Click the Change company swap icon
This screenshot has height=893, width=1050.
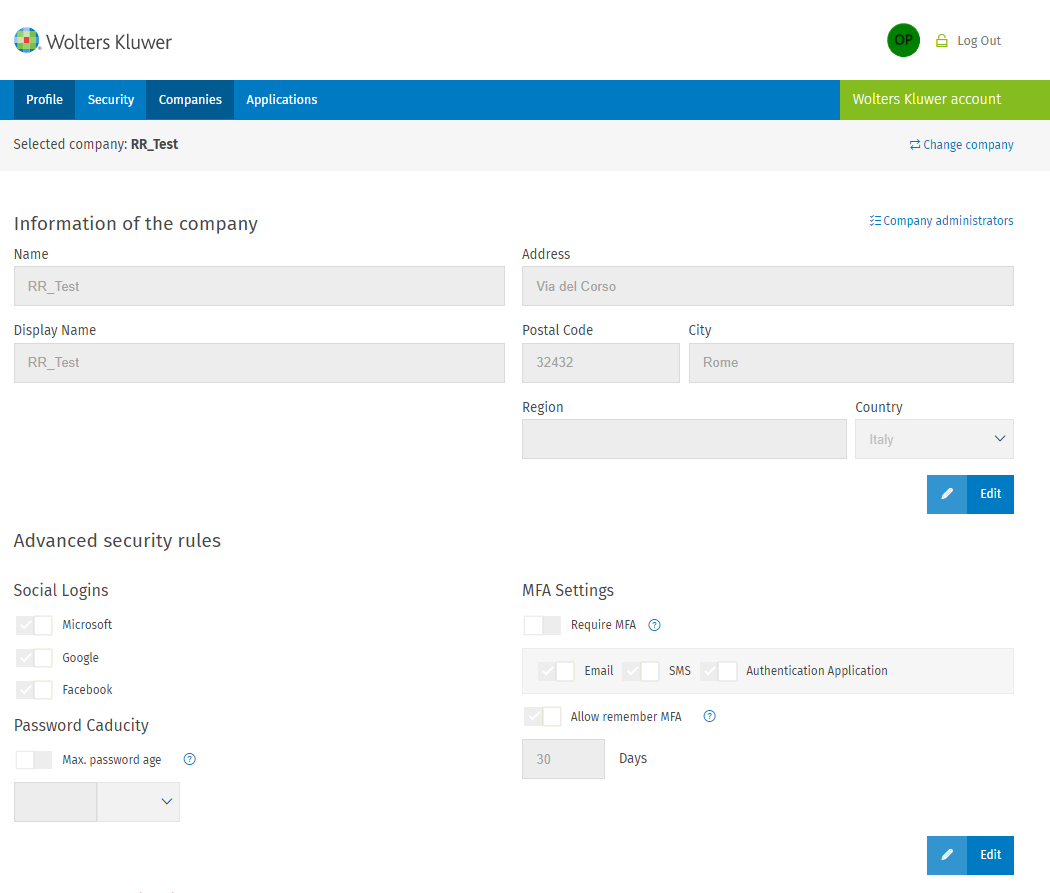tap(914, 145)
